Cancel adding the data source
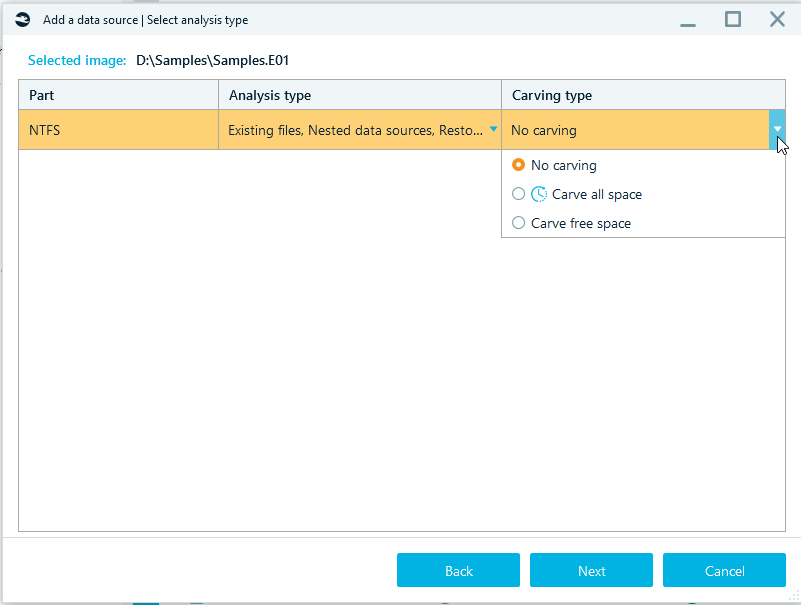This screenshot has width=801, height=605. point(724,570)
